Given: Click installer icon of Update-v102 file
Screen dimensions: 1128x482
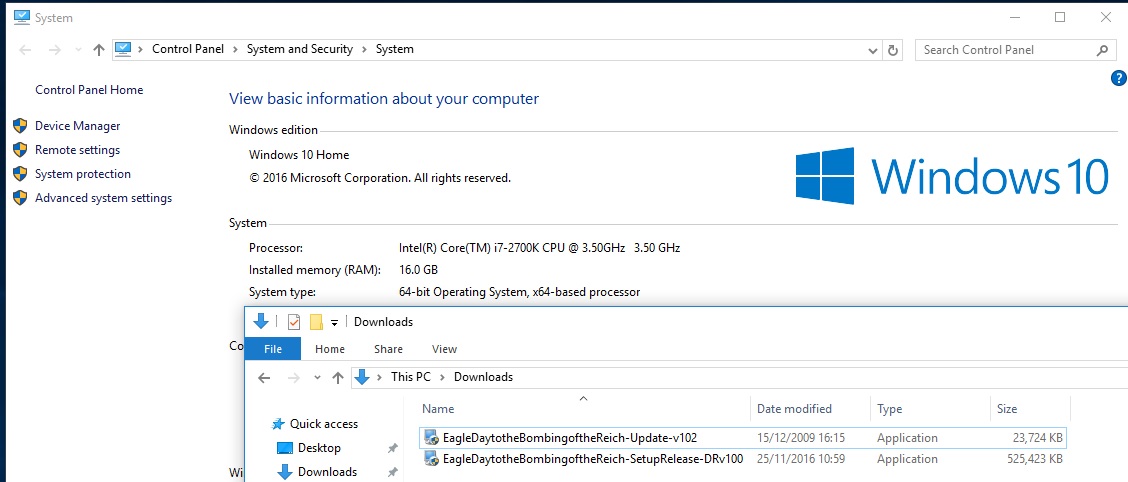Looking at the screenshot, I should point(432,437).
